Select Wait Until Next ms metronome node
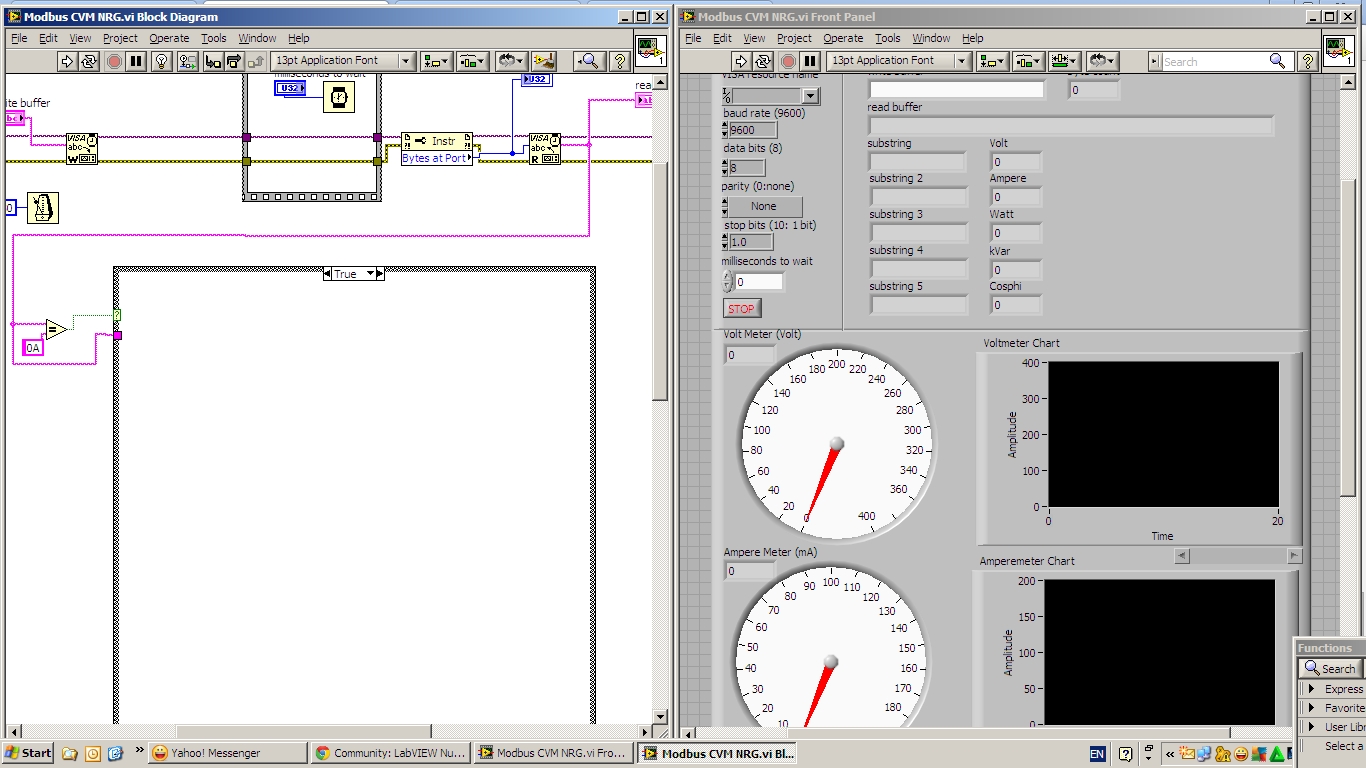This screenshot has height=768, width=1366. [x=43, y=208]
